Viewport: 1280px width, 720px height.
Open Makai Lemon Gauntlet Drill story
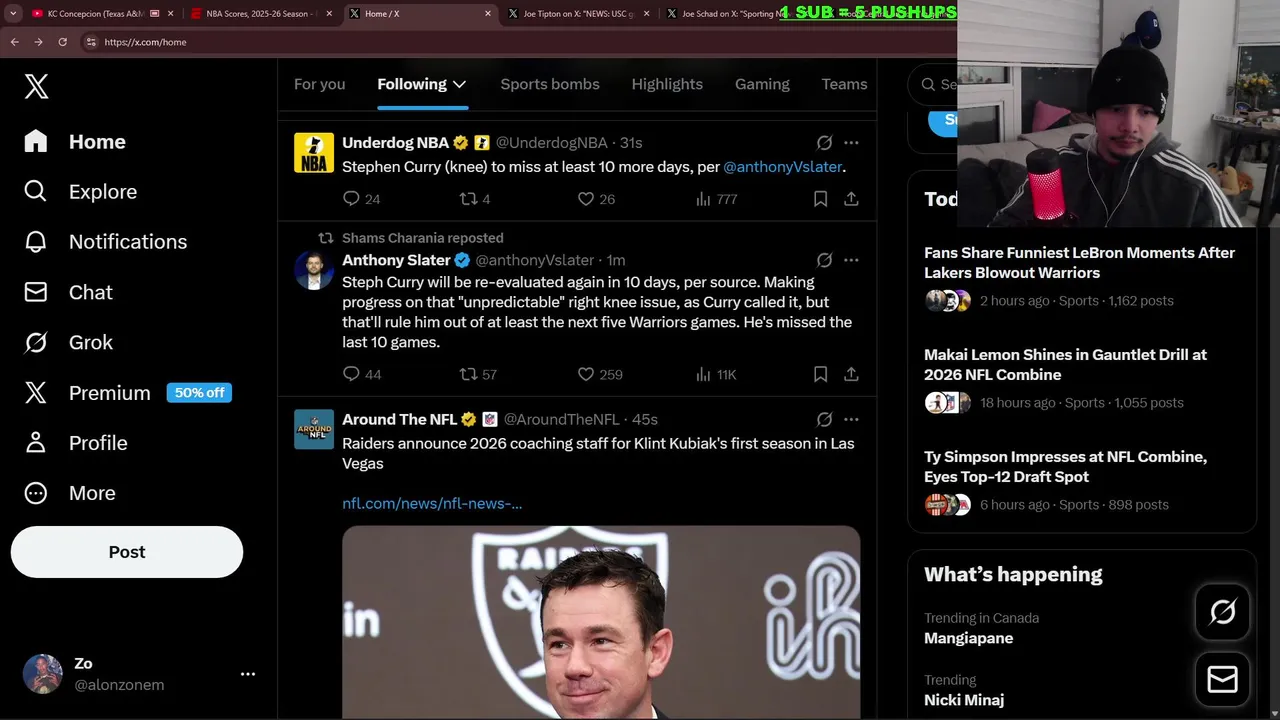point(1066,364)
